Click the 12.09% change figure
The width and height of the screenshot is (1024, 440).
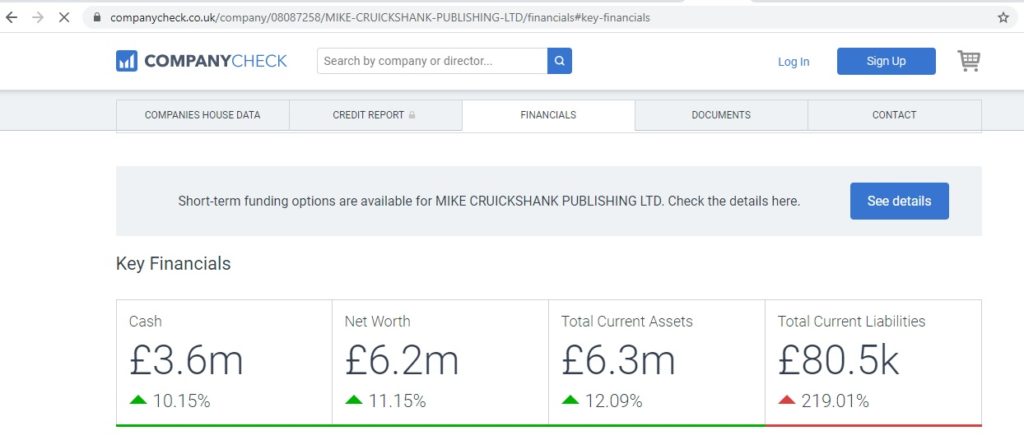pyautogui.click(x=614, y=401)
